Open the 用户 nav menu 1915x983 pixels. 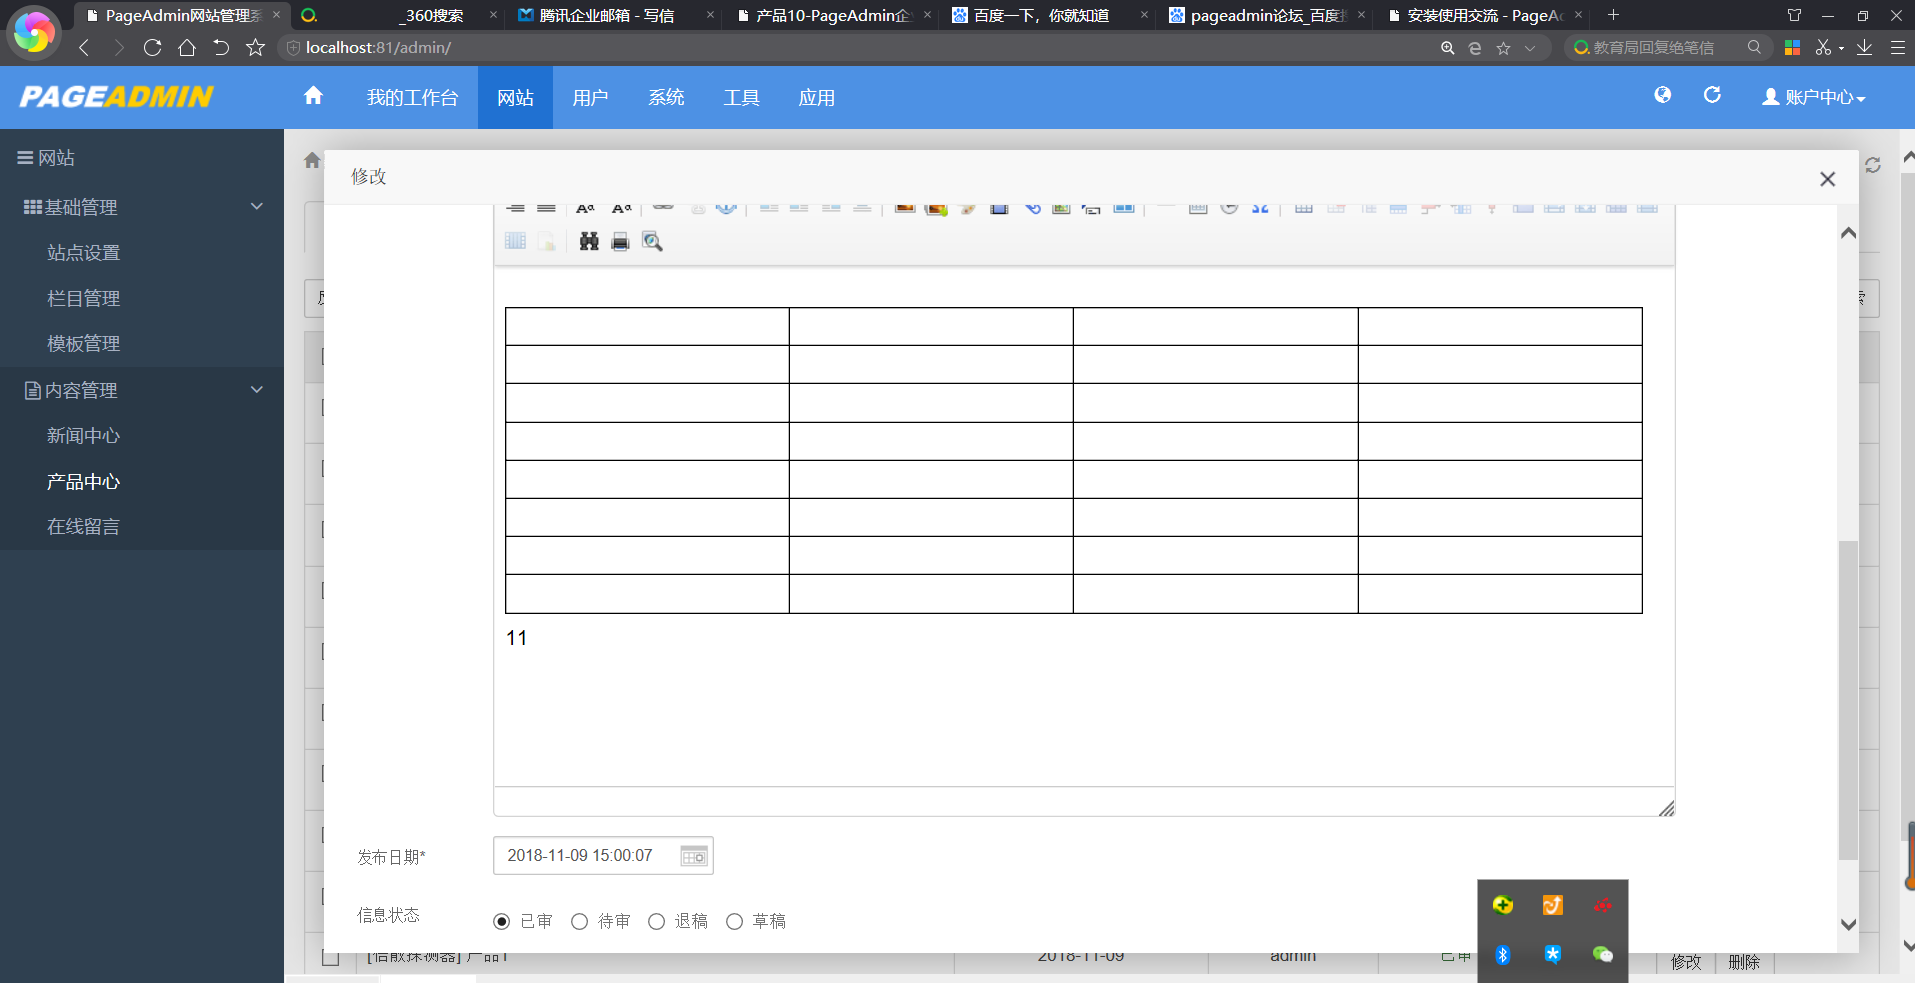[x=590, y=97]
